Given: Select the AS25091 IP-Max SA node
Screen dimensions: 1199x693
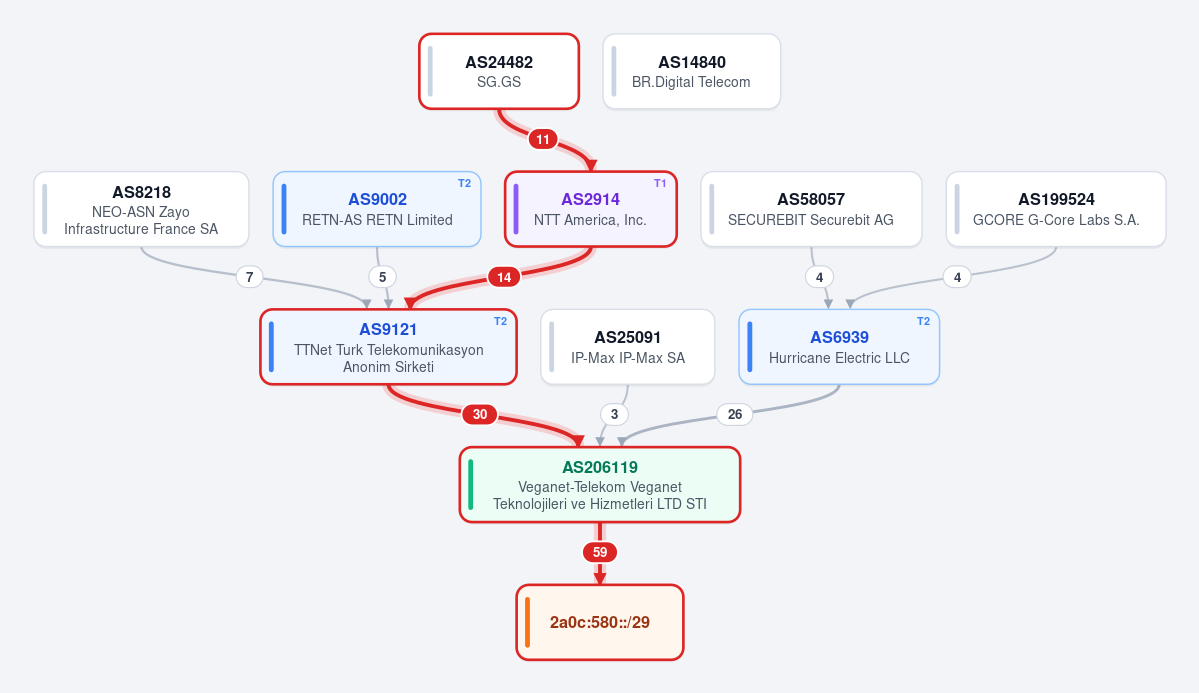Looking at the screenshot, I should [628, 346].
